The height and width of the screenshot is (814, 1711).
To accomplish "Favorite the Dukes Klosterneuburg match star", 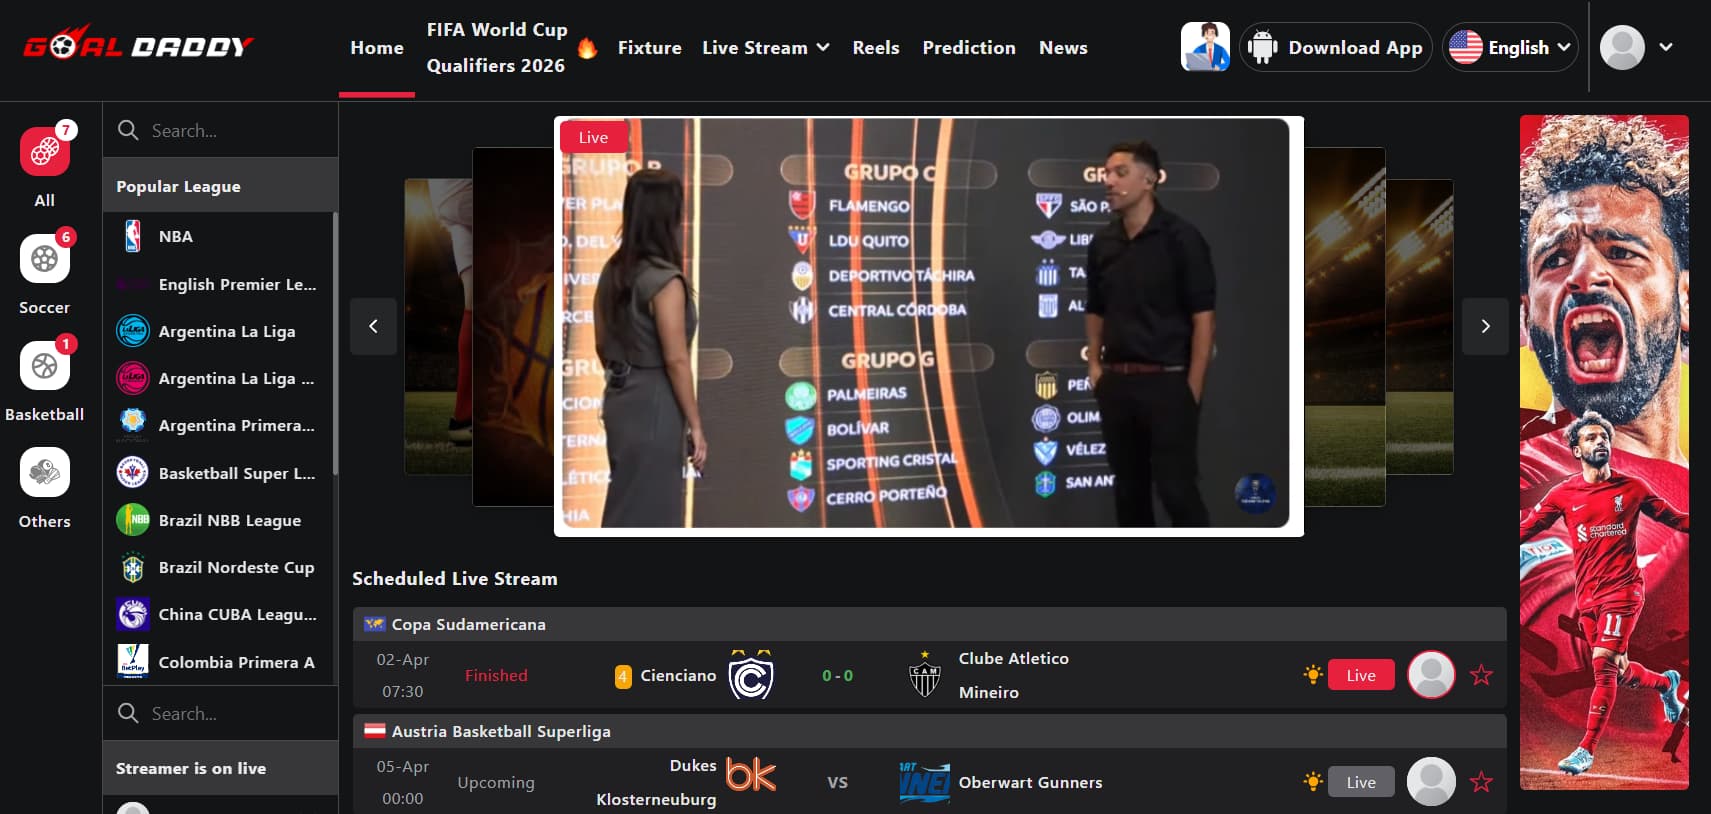I will pos(1481,782).
